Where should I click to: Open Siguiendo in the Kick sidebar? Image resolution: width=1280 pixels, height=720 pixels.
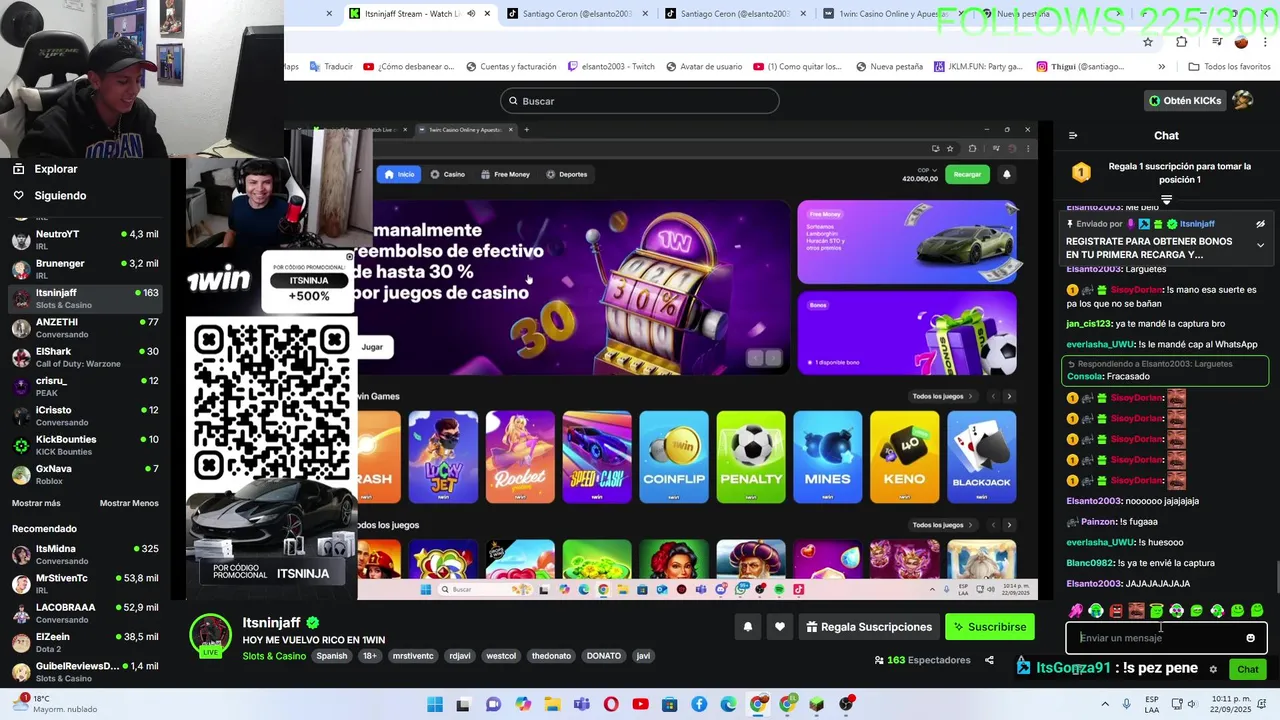tap(60, 196)
